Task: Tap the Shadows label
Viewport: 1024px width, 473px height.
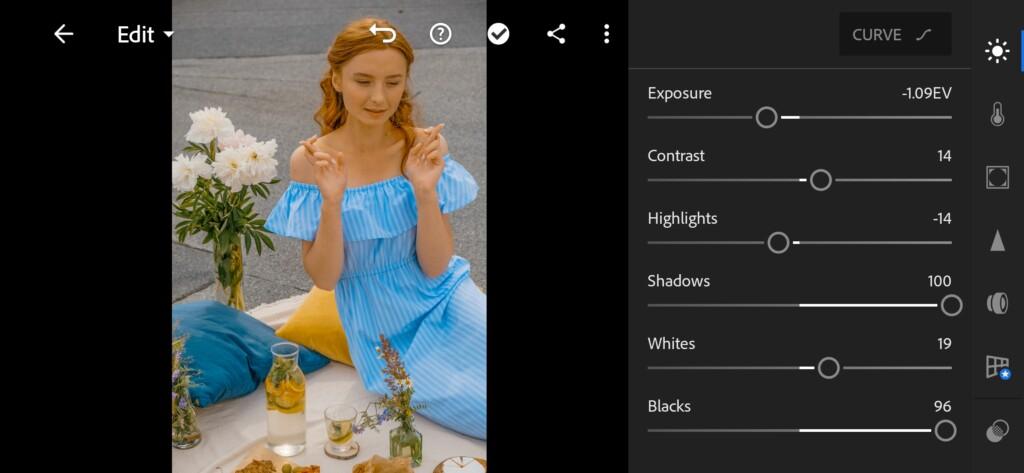Action: pyautogui.click(x=679, y=282)
